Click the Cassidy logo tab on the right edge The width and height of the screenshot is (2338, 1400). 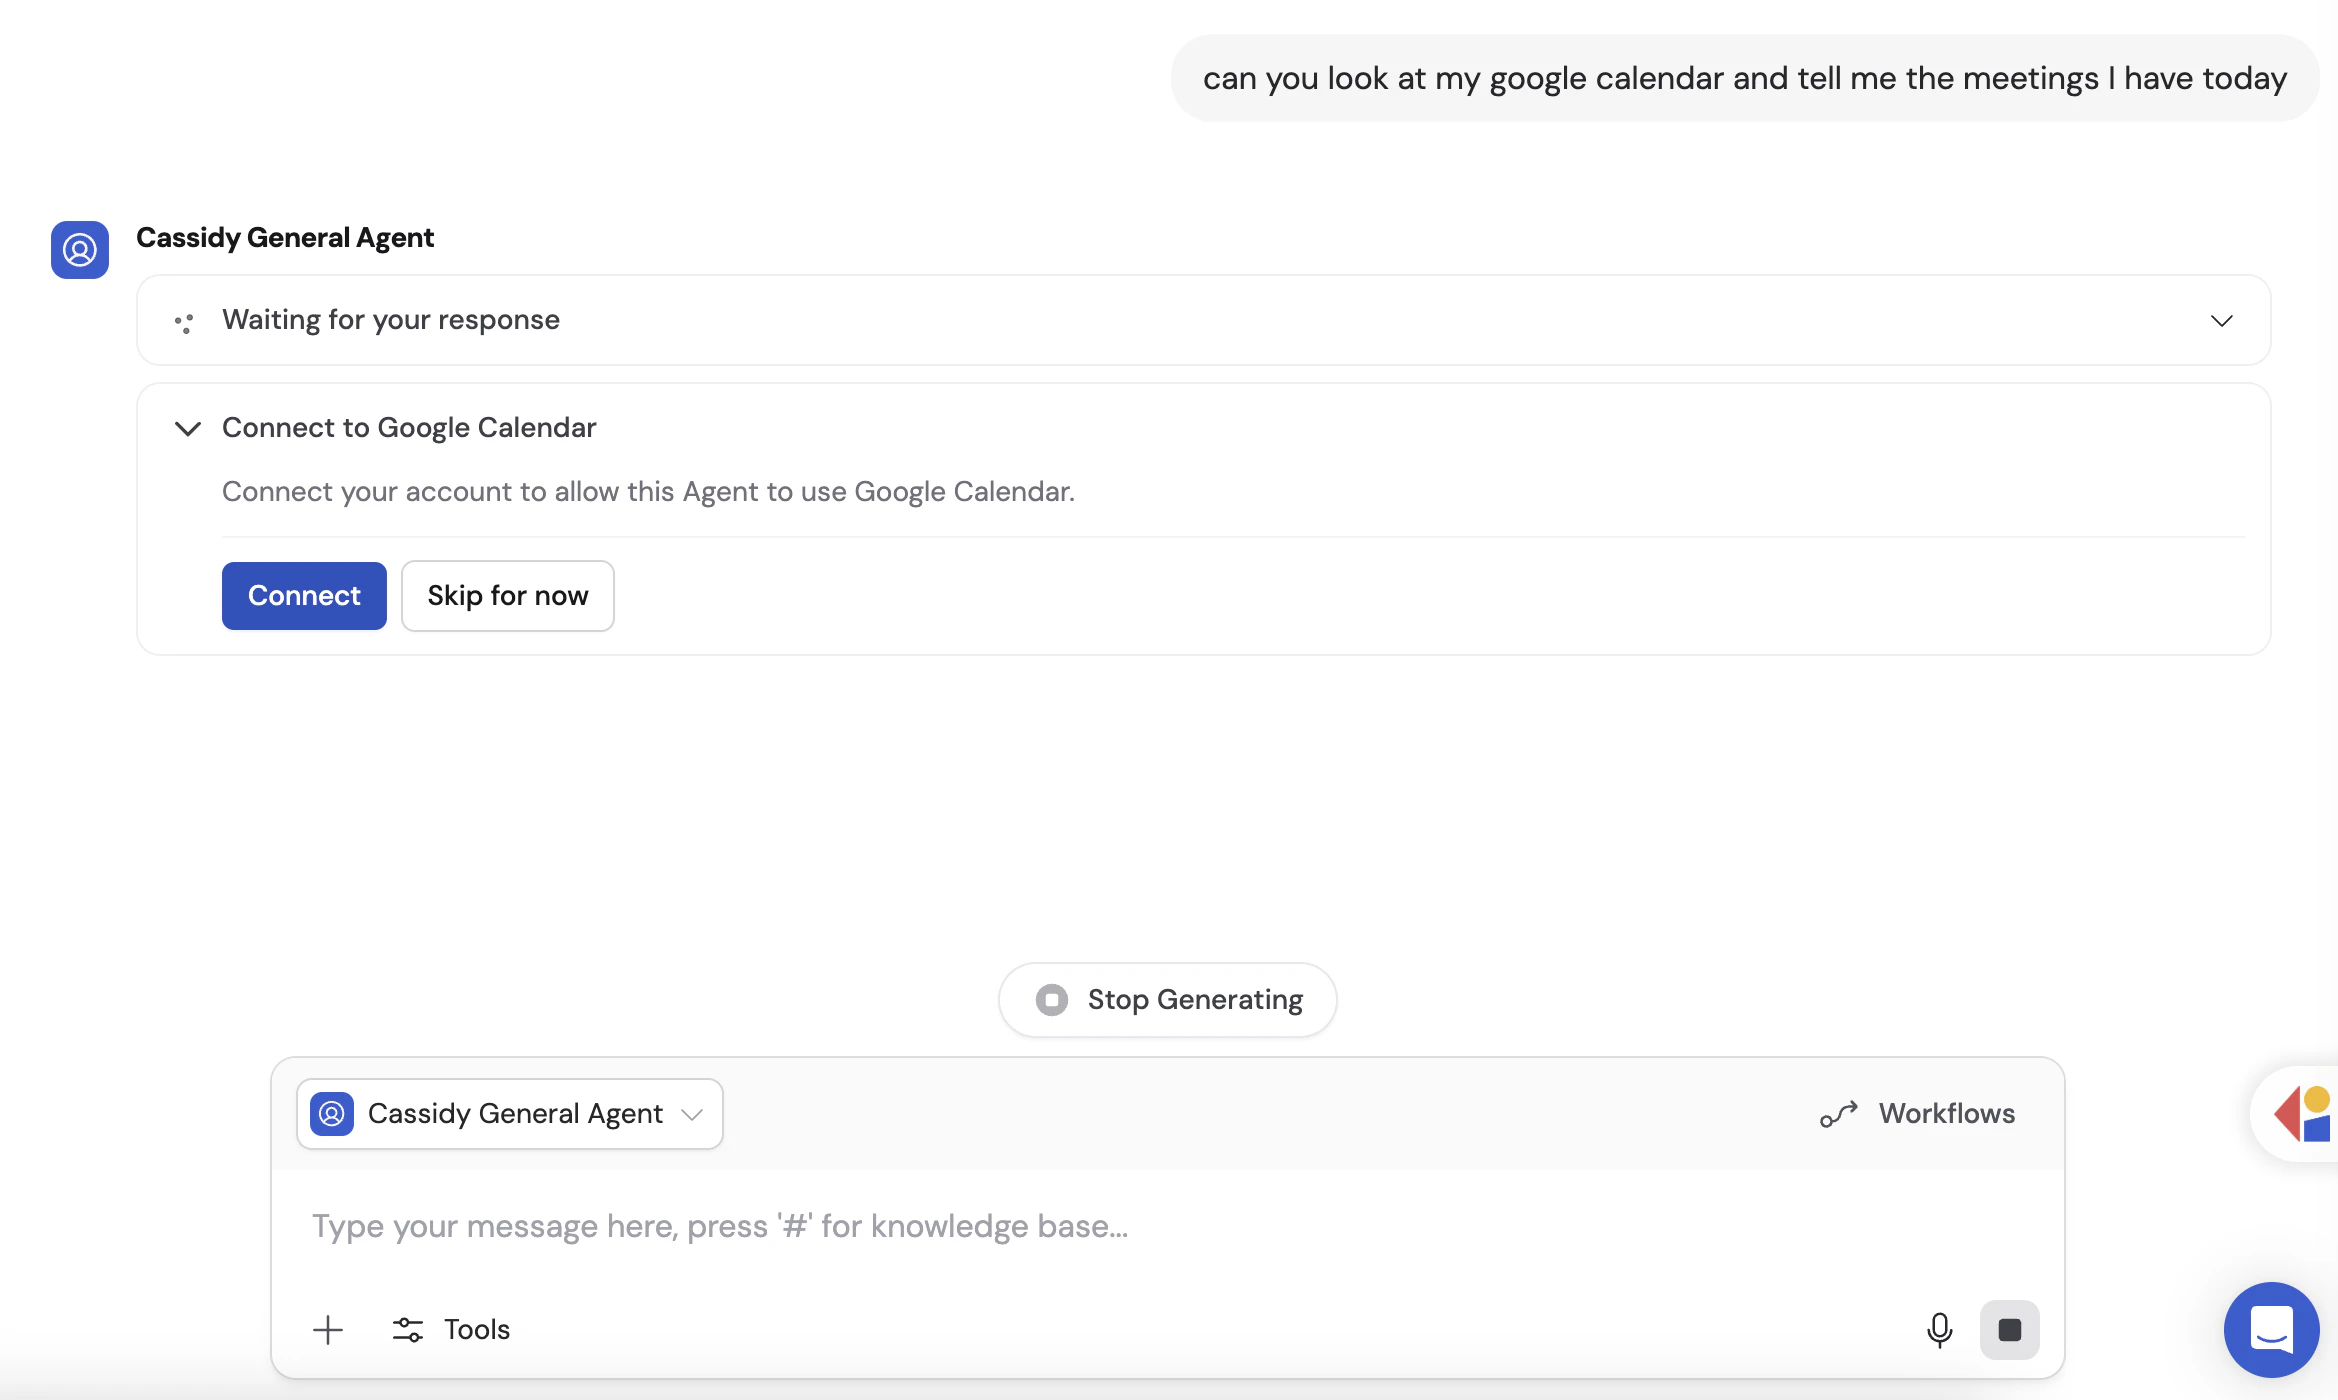(2304, 1113)
